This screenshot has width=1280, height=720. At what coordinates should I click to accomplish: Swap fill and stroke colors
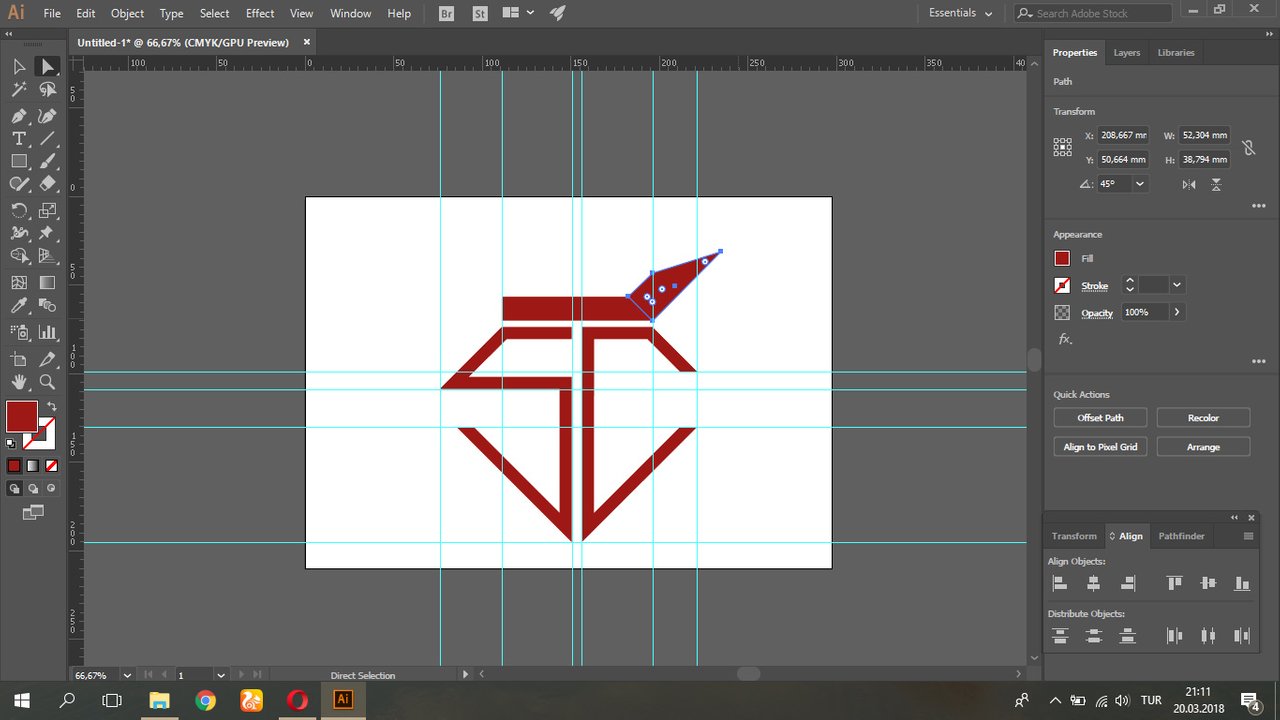coord(51,407)
